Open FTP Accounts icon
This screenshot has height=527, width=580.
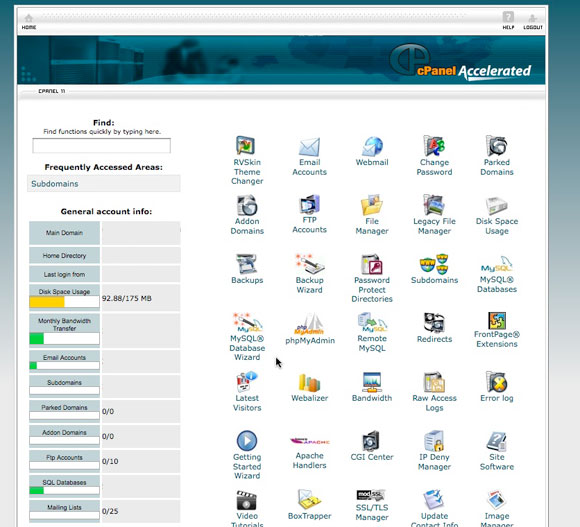tap(309, 204)
